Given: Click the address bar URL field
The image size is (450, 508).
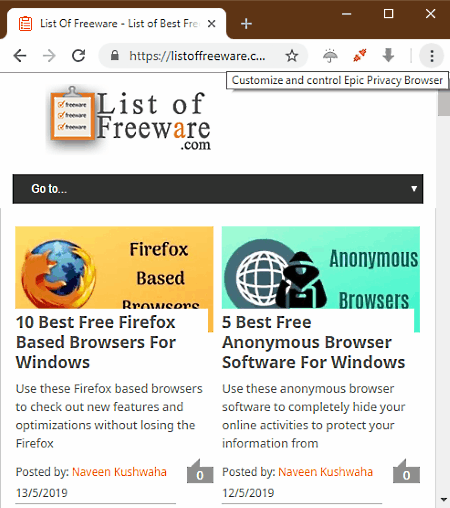Looking at the screenshot, I should point(197,56).
